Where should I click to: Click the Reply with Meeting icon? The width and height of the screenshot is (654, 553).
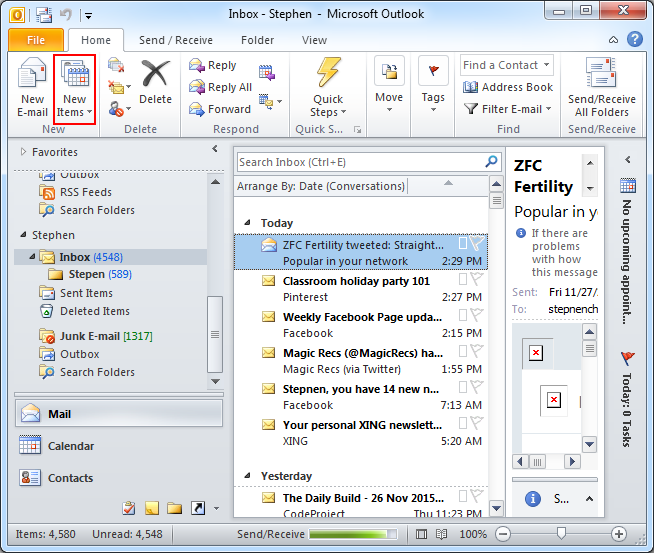pos(267,73)
